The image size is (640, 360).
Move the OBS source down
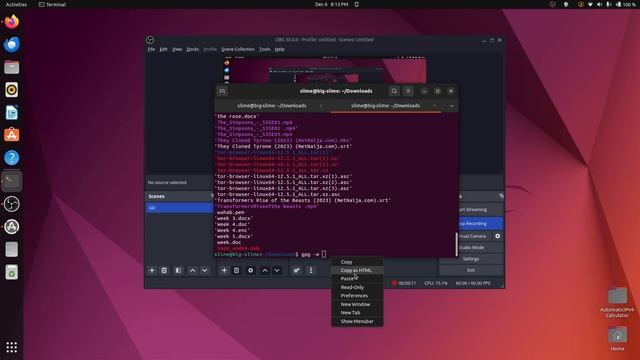pyautogui.click(x=277, y=270)
